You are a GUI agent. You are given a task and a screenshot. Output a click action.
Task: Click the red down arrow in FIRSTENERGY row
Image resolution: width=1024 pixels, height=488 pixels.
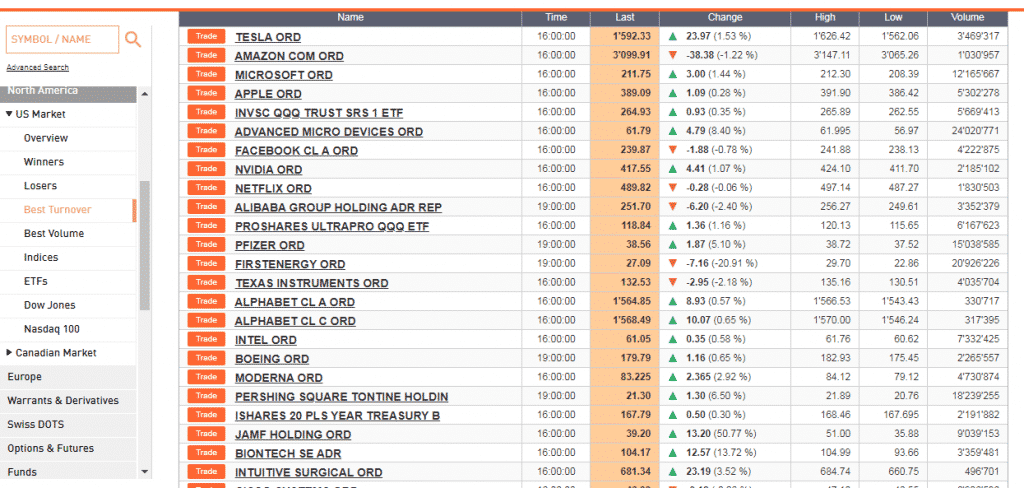tap(673, 264)
